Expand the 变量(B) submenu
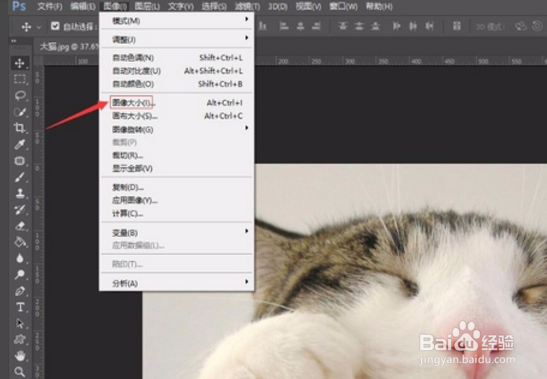Image resolution: width=547 pixels, height=379 pixels. [177, 232]
